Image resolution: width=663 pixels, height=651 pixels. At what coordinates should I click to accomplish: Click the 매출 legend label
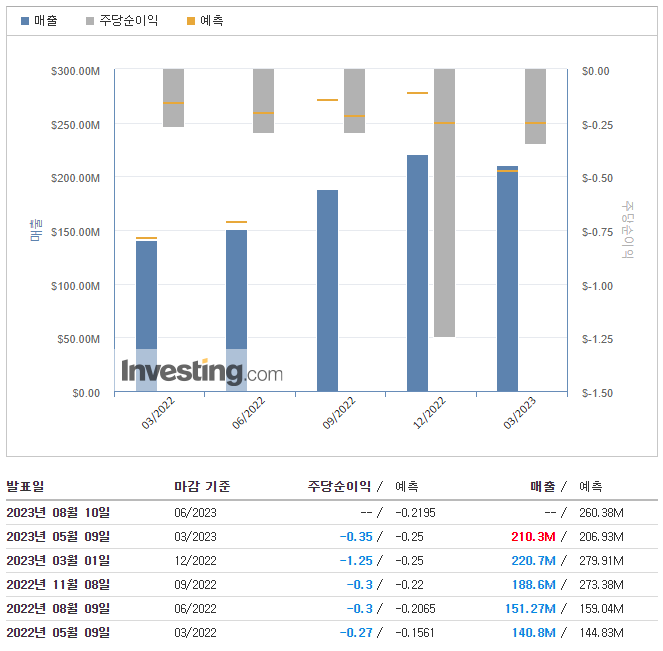coord(46,20)
